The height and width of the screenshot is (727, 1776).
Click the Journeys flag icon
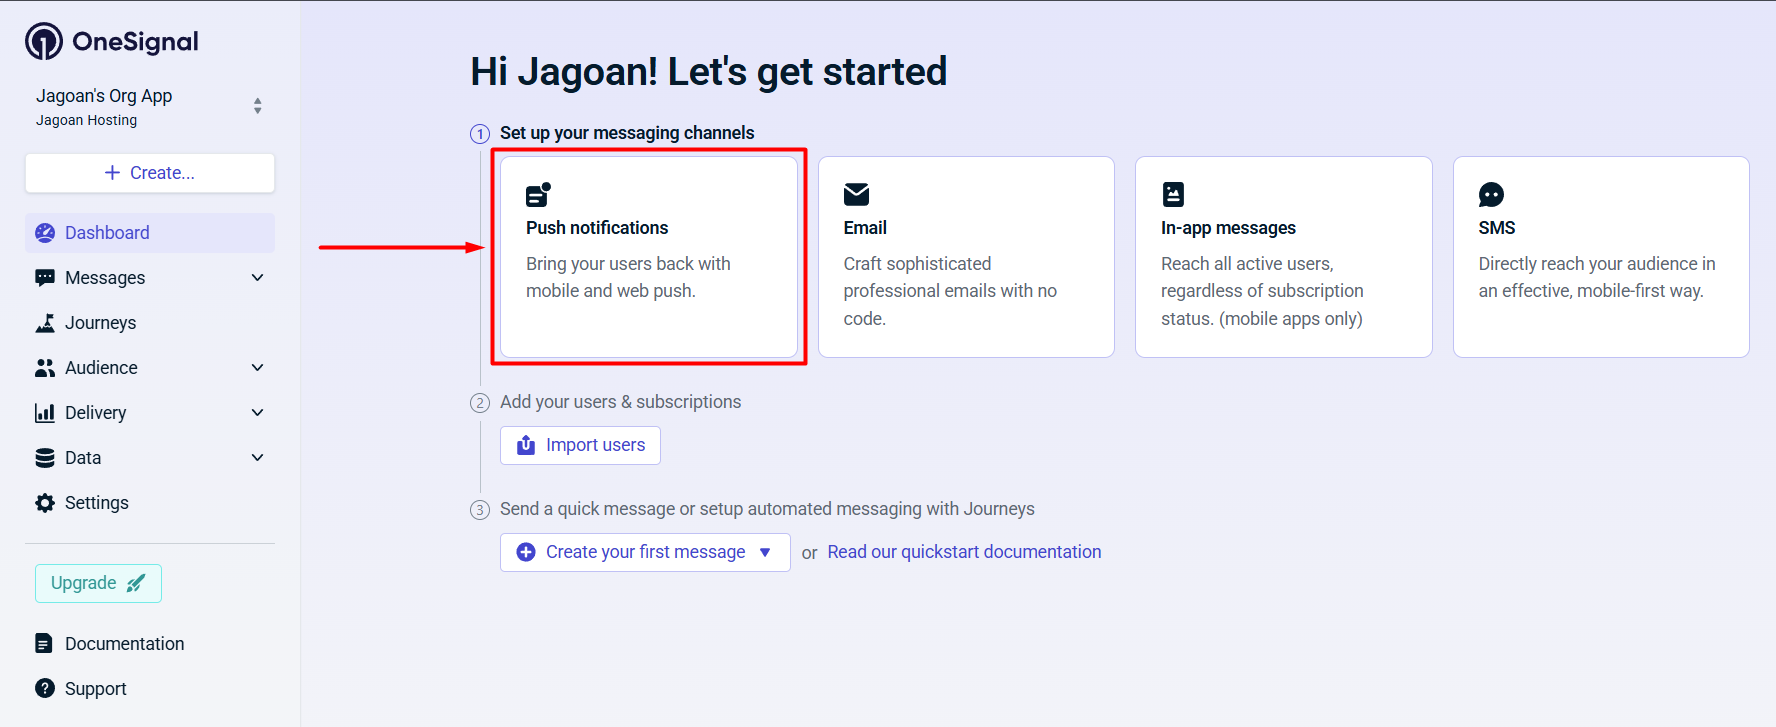(x=45, y=323)
